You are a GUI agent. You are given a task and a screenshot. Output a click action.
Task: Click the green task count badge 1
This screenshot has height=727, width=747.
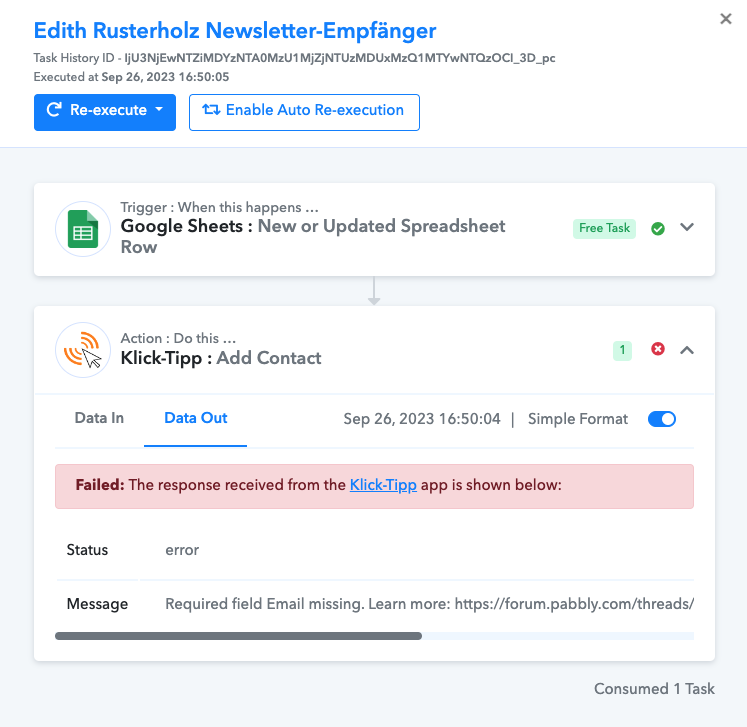(x=622, y=351)
